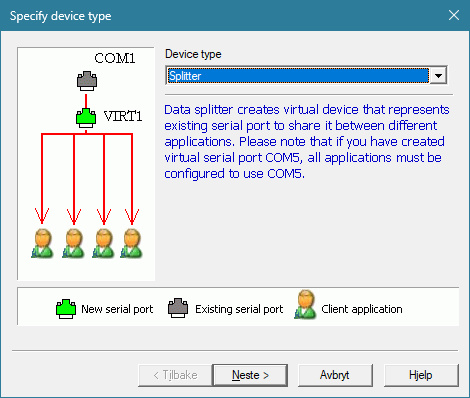
Task: Open Hjelp for this dialog
Action: tap(421, 375)
